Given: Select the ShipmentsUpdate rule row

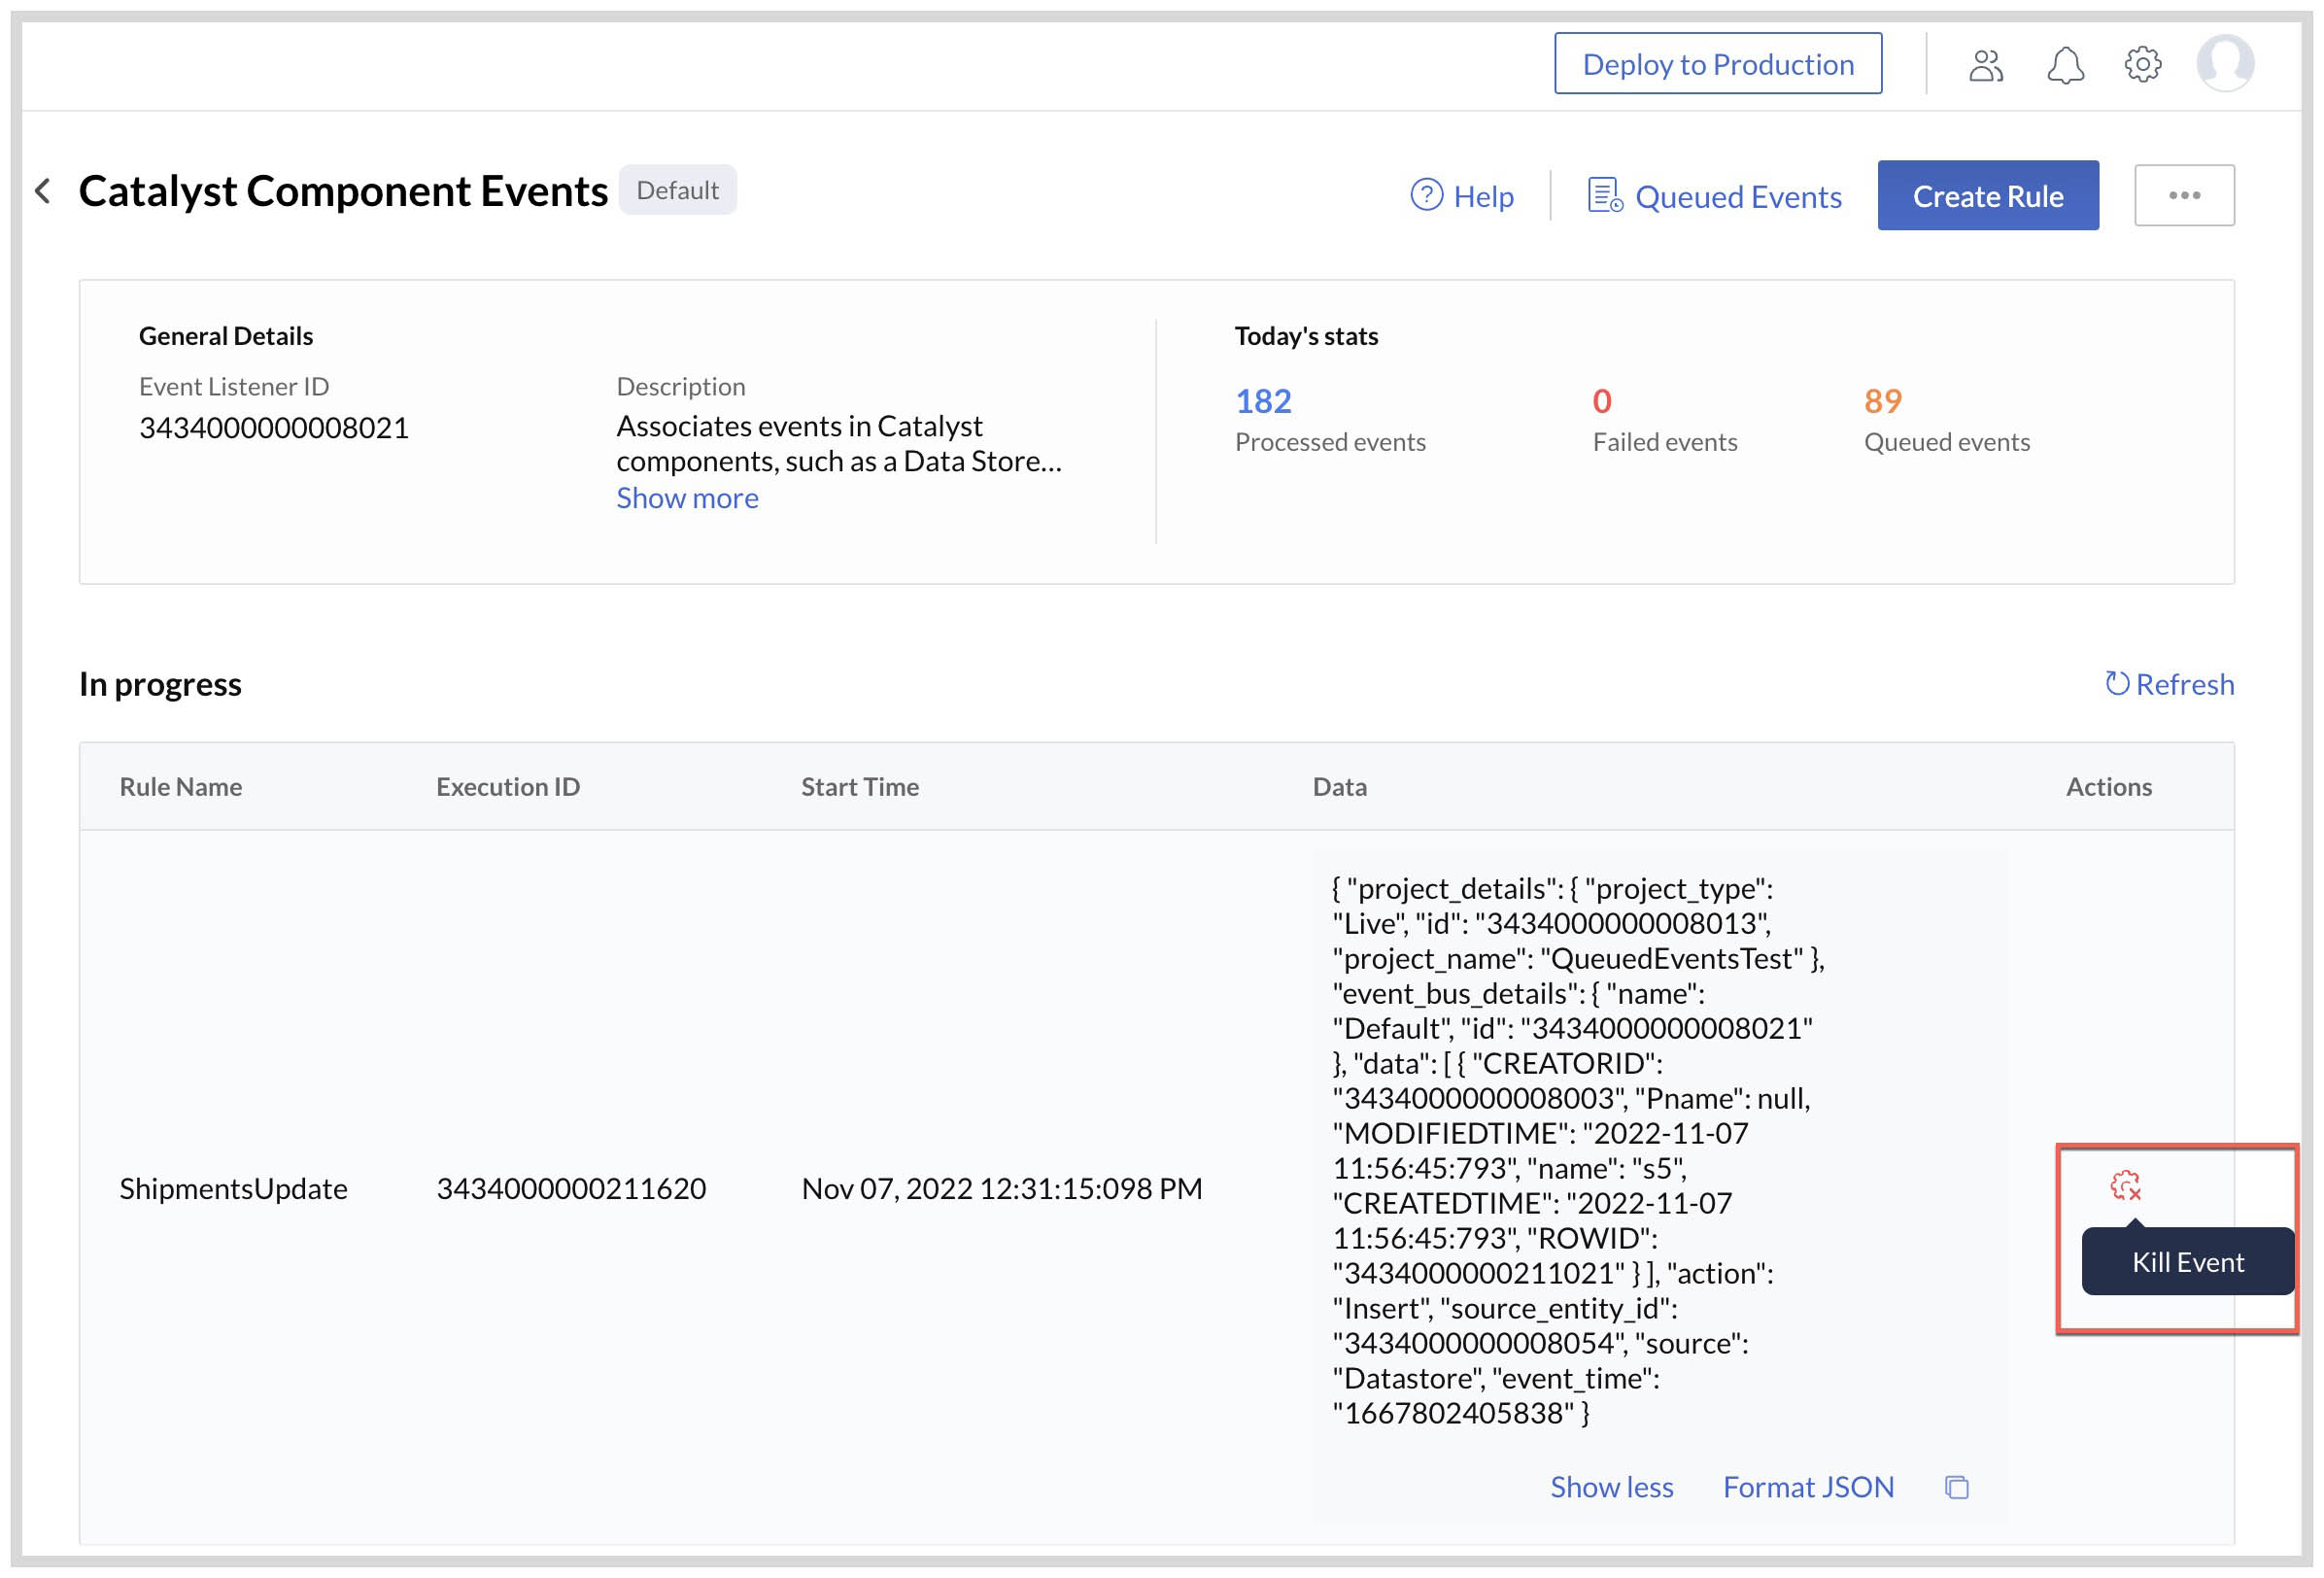Looking at the screenshot, I should point(234,1188).
